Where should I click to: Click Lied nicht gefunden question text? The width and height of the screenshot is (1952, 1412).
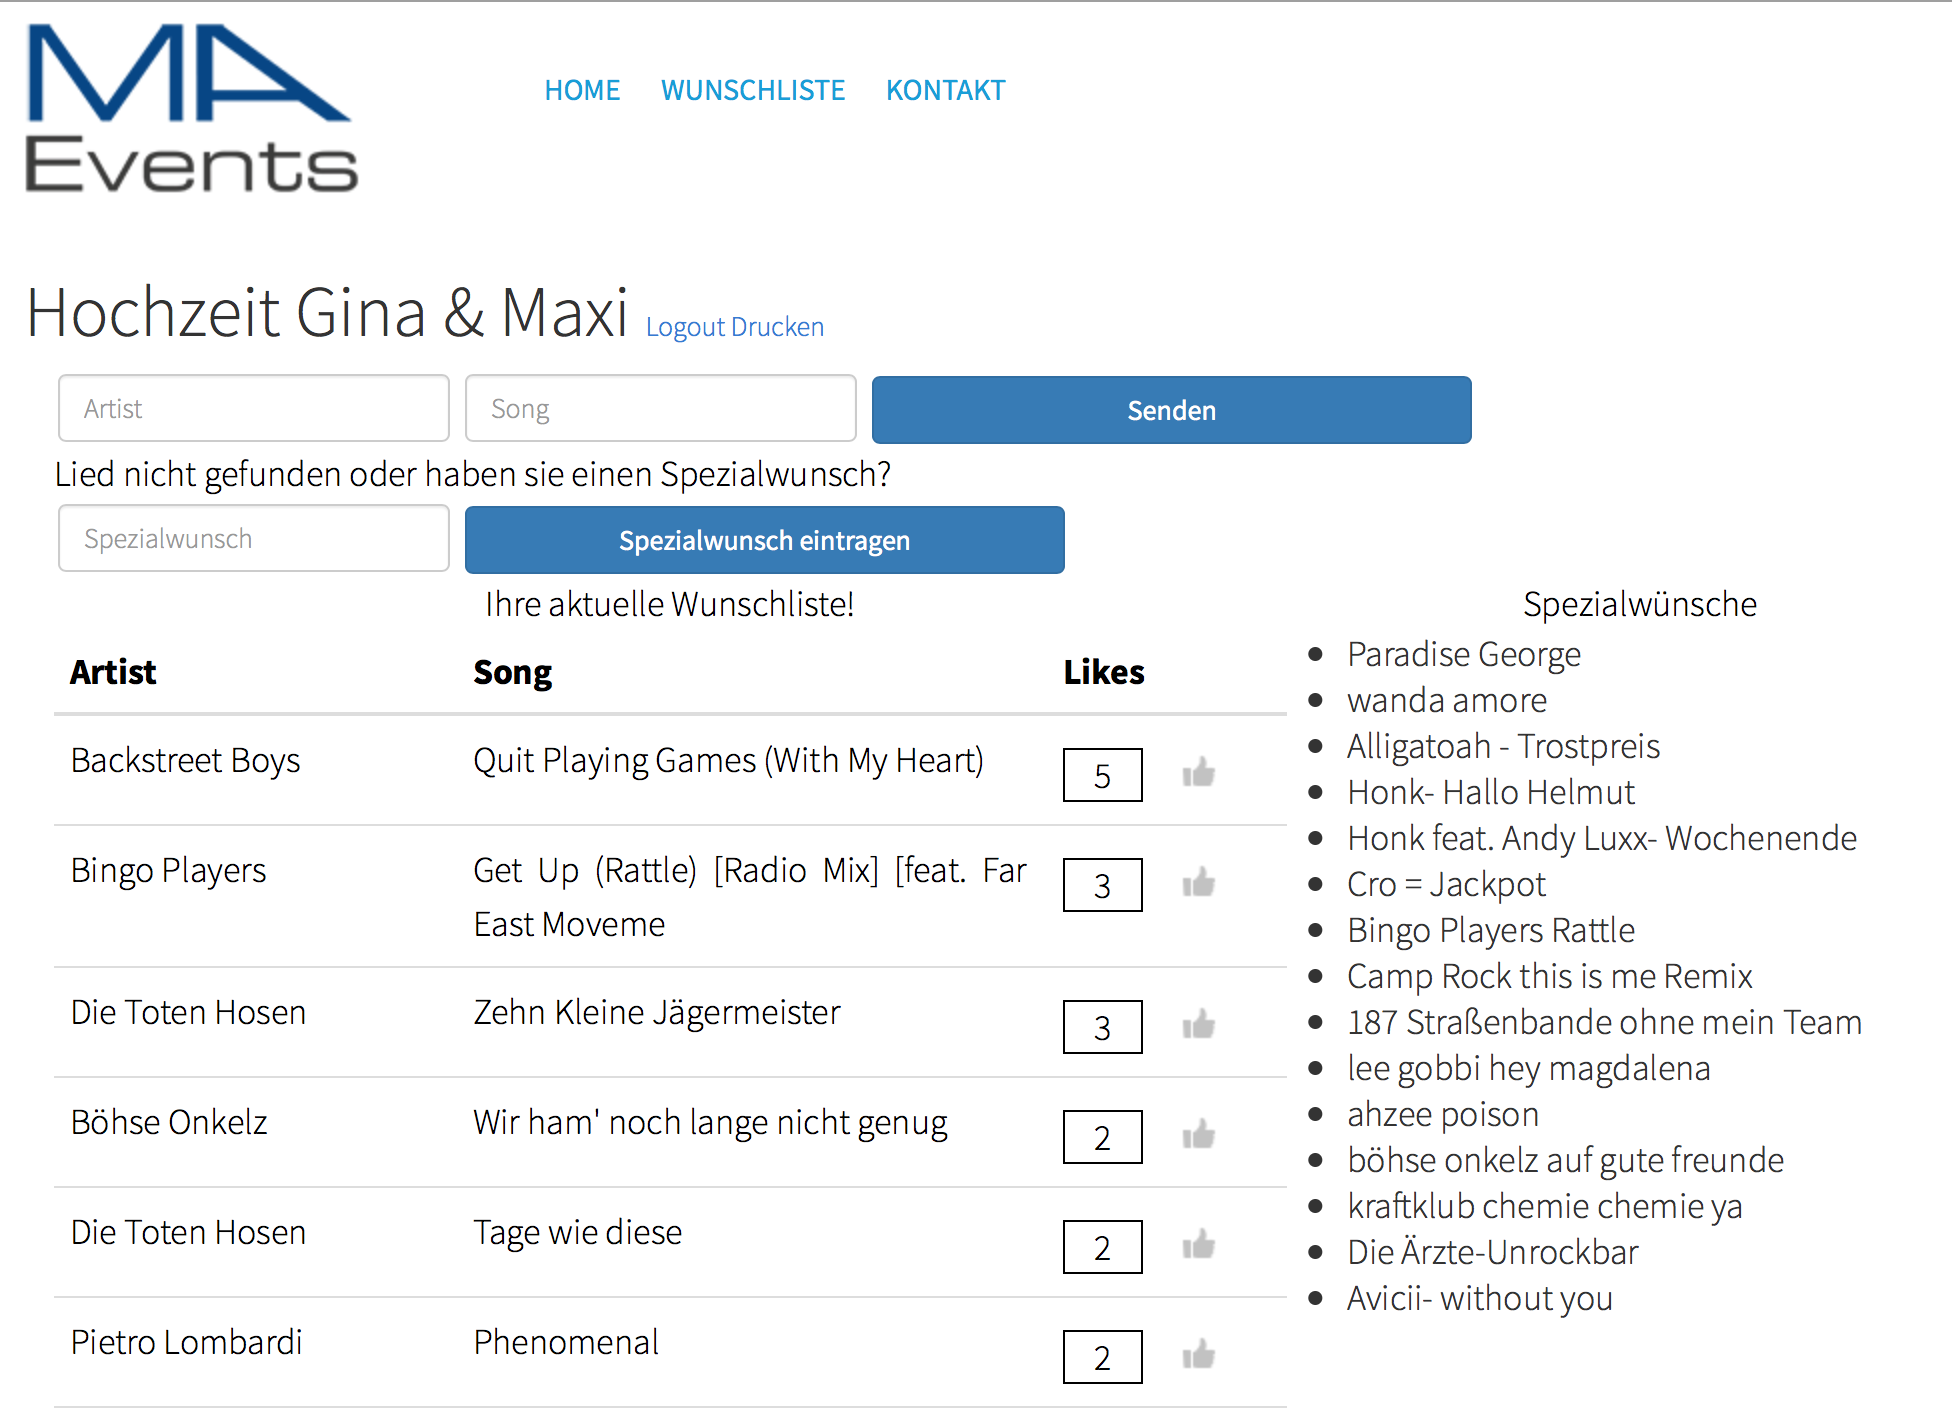click(x=472, y=474)
